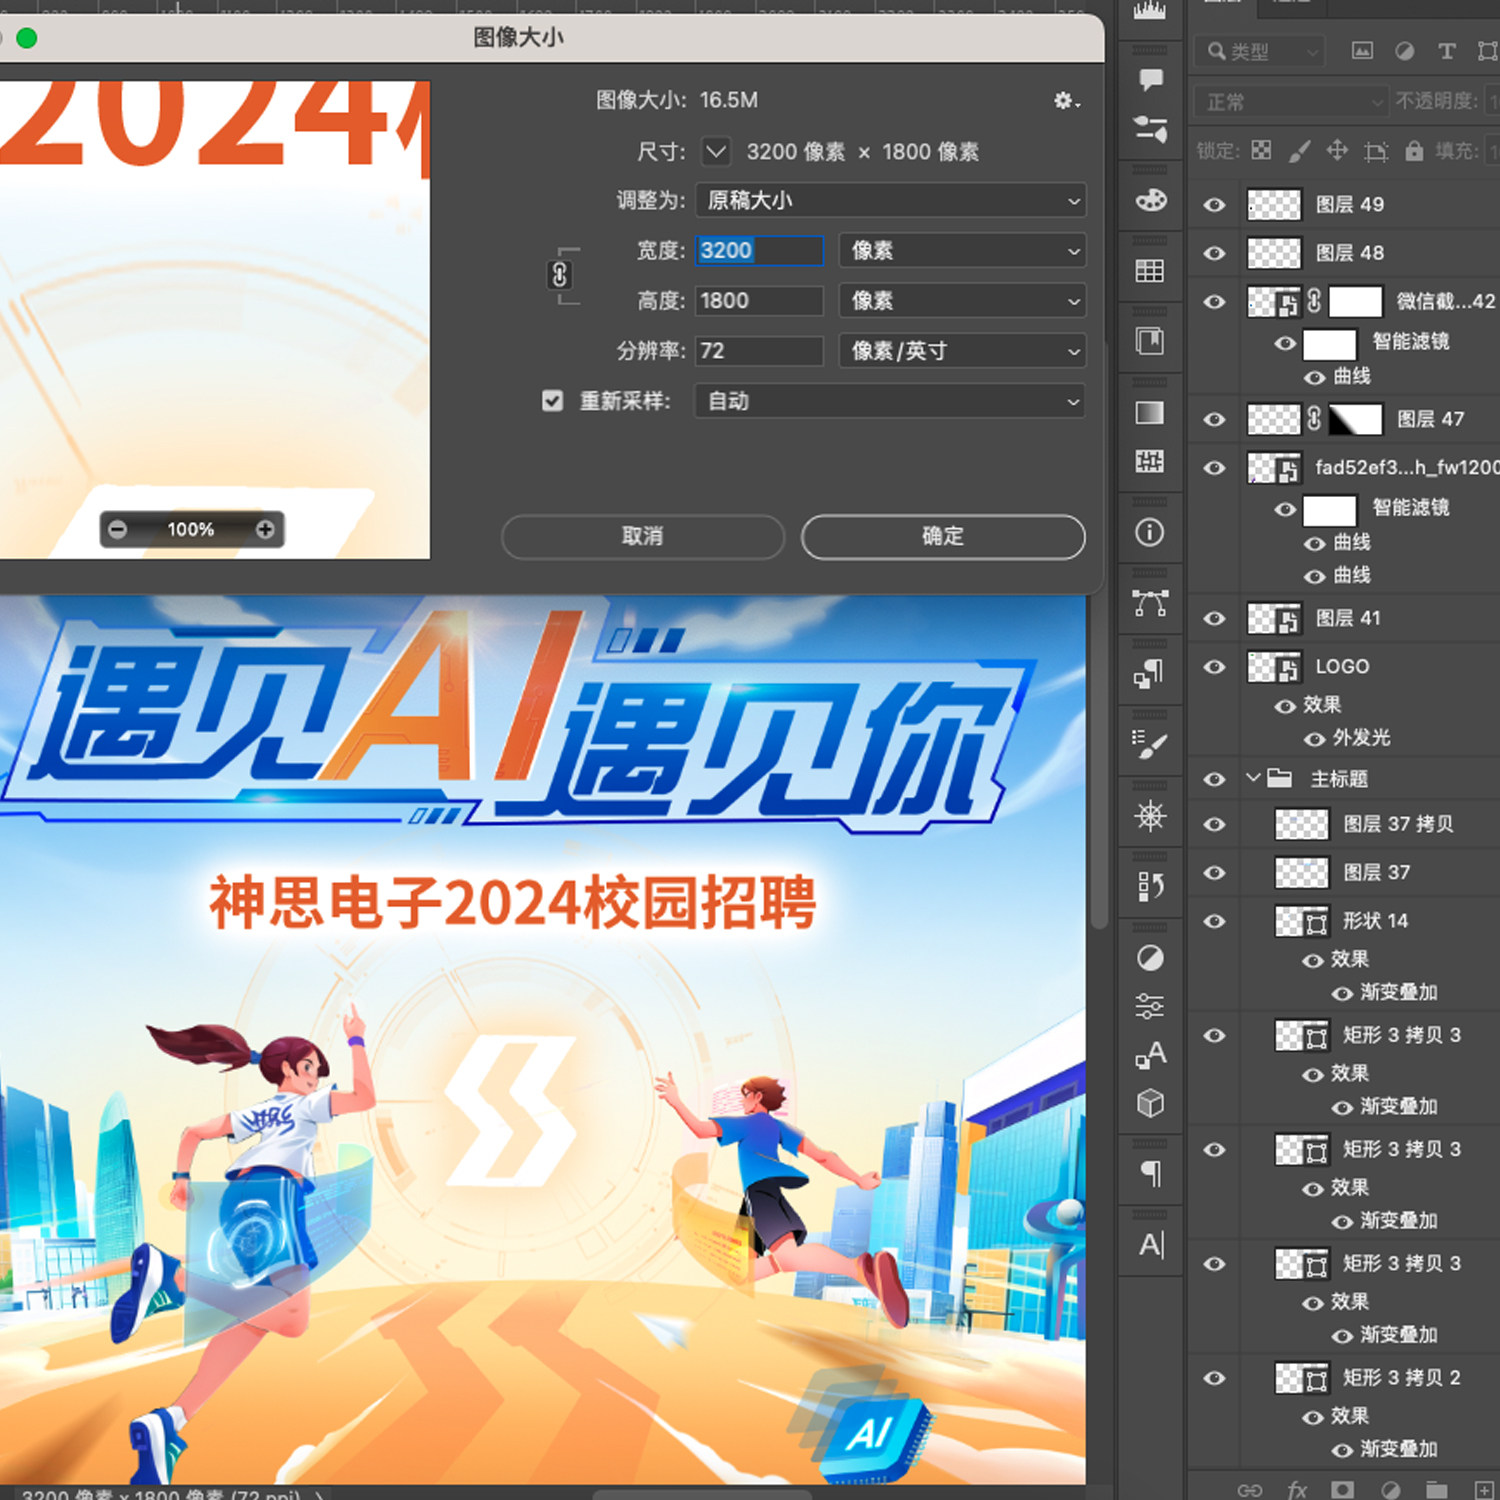Open the 宽度 unit dropdown
The width and height of the screenshot is (1500, 1500).
pyautogui.click(x=962, y=251)
